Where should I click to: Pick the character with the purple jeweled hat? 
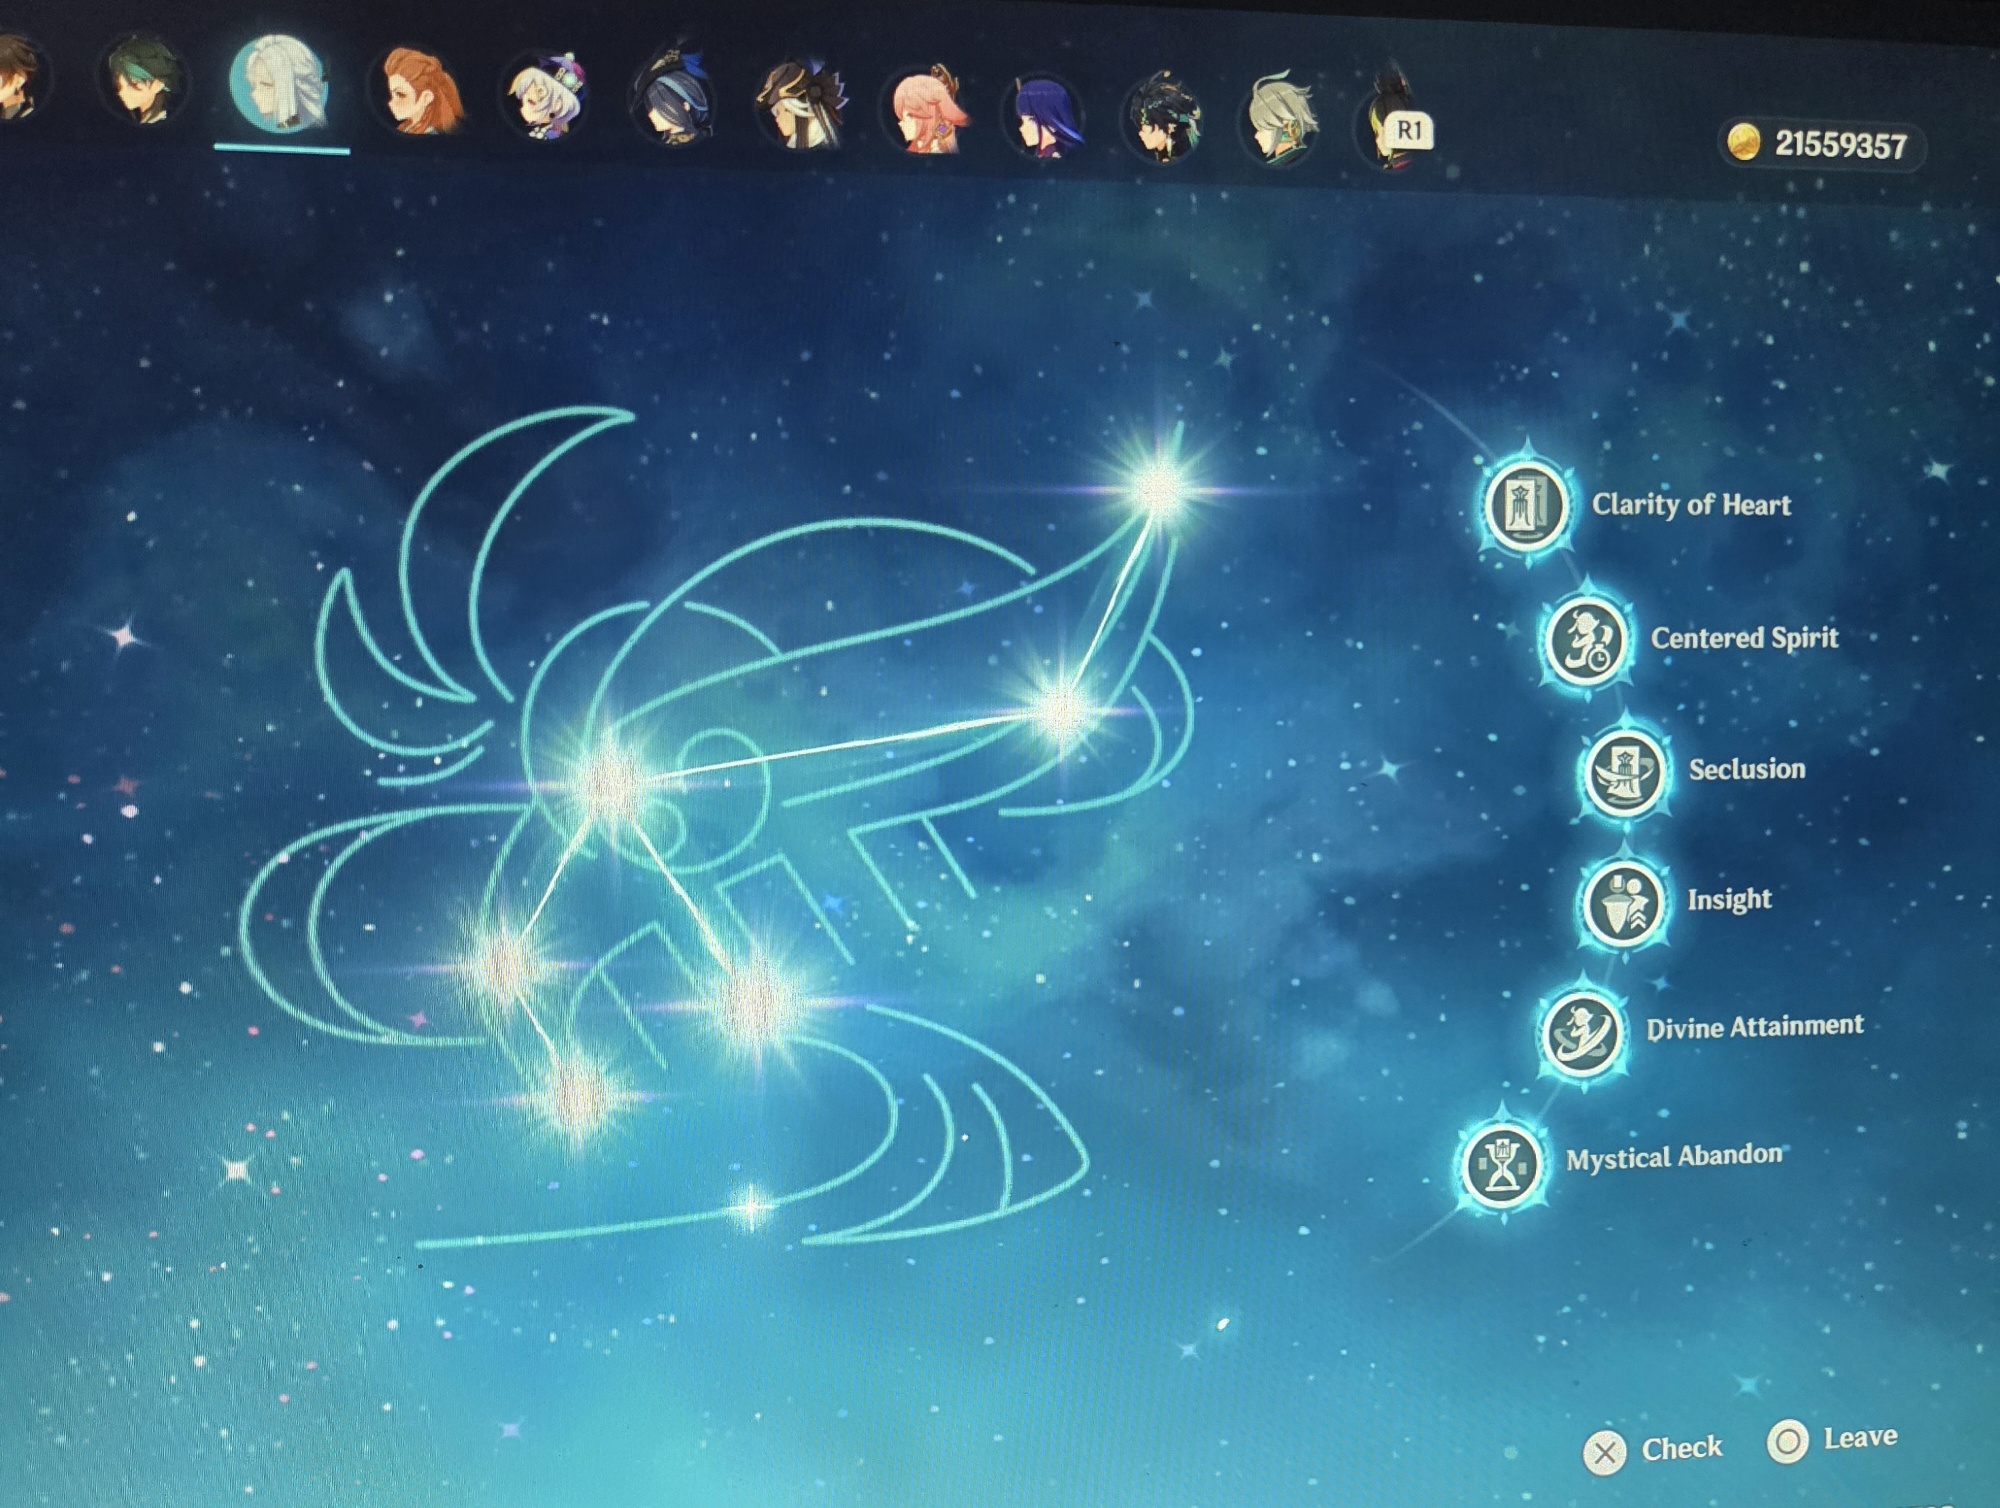coord(546,97)
